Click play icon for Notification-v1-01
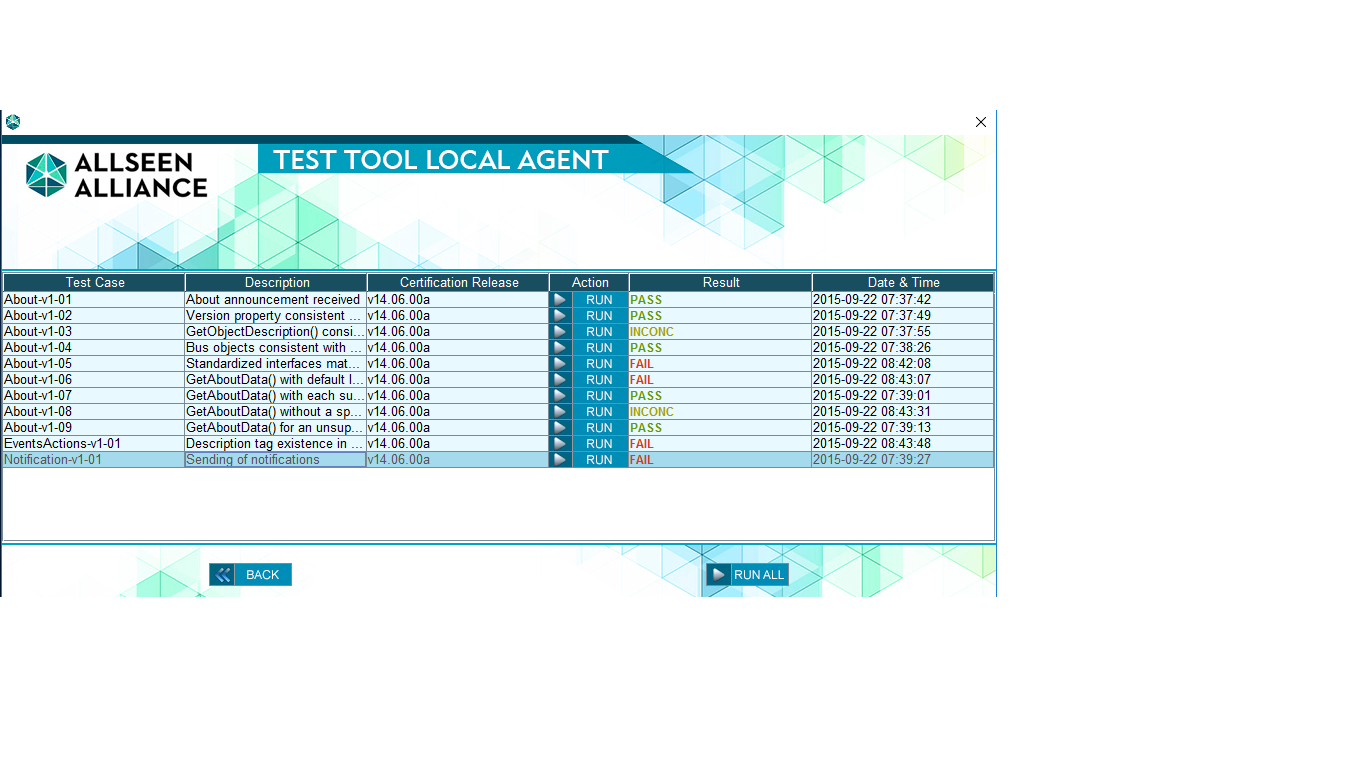The height and width of the screenshot is (768, 1366). 560,459
